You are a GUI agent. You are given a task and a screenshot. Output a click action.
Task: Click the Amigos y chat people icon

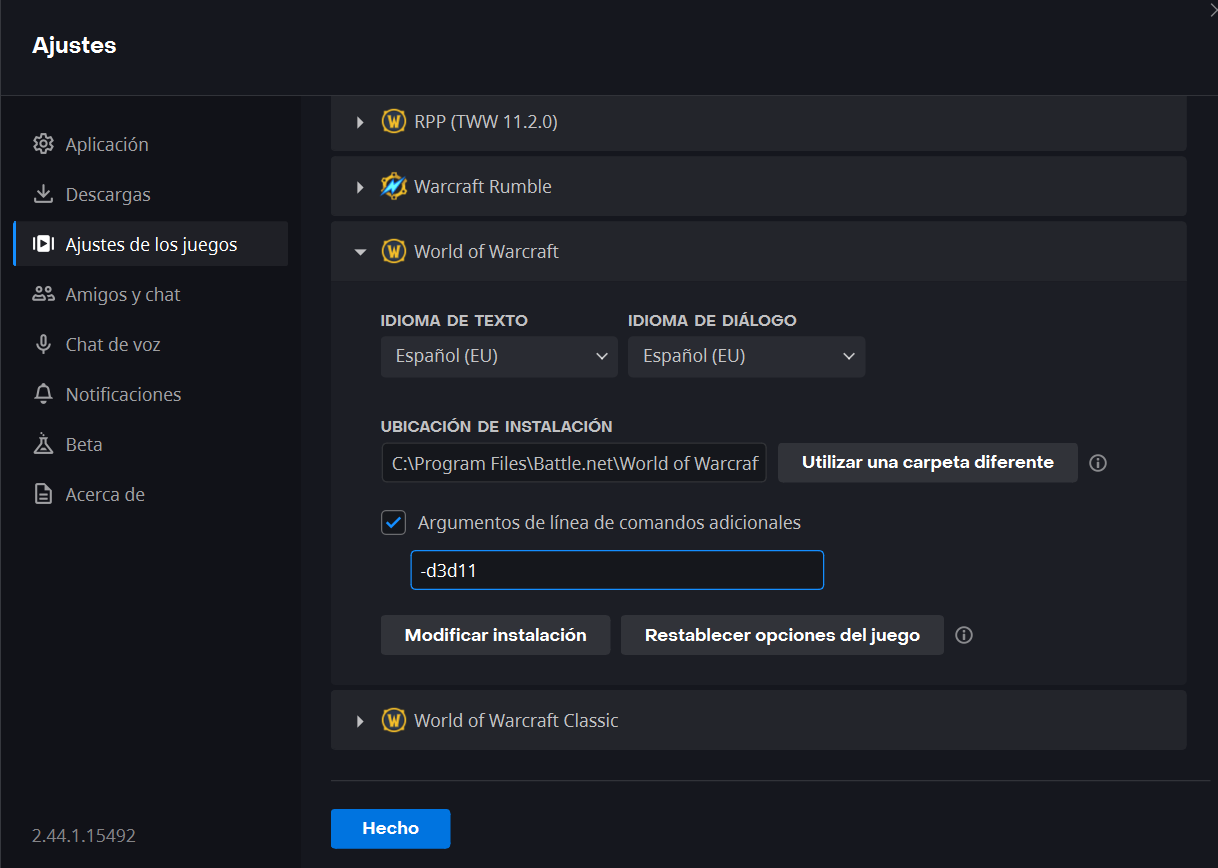coord(43,294)
